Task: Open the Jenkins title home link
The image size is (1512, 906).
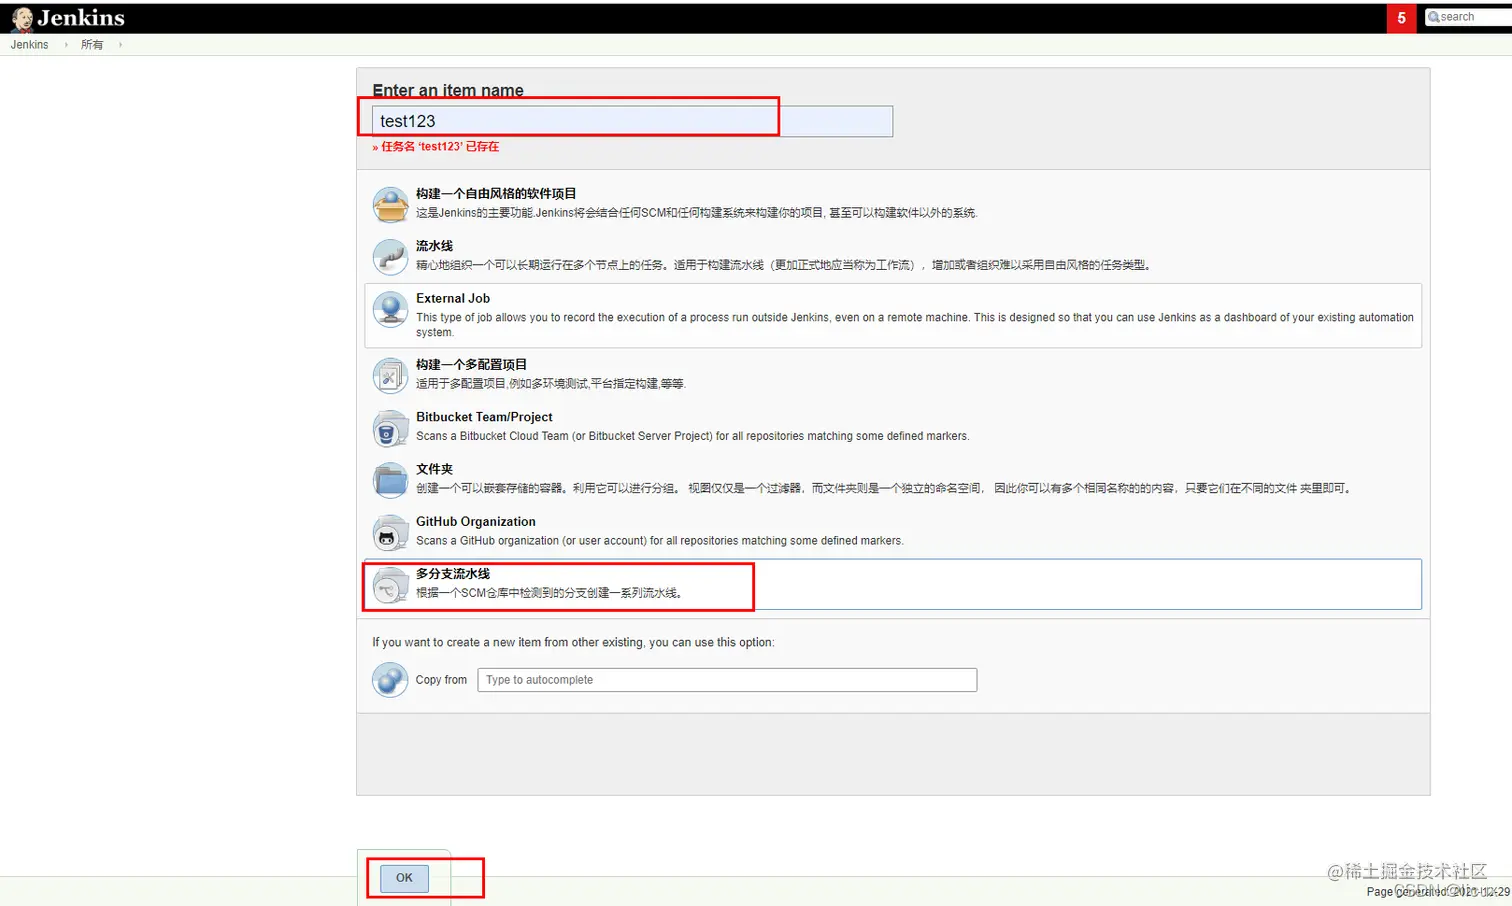Action: coord(81,18)
